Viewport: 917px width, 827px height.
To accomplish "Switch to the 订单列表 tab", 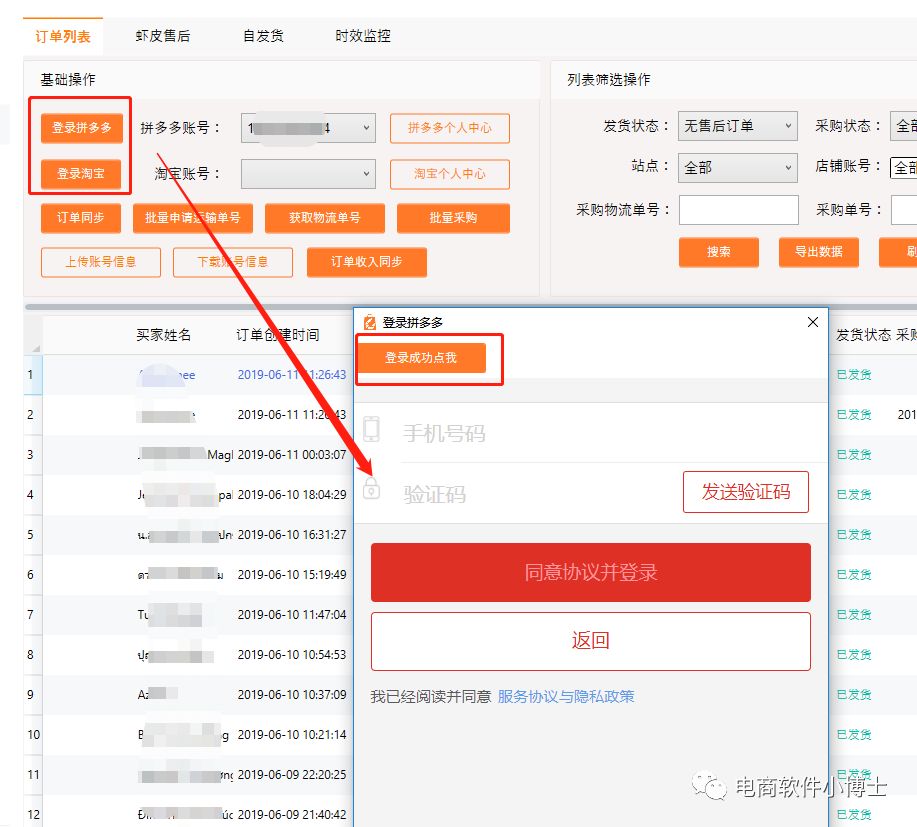I will 63,36.
